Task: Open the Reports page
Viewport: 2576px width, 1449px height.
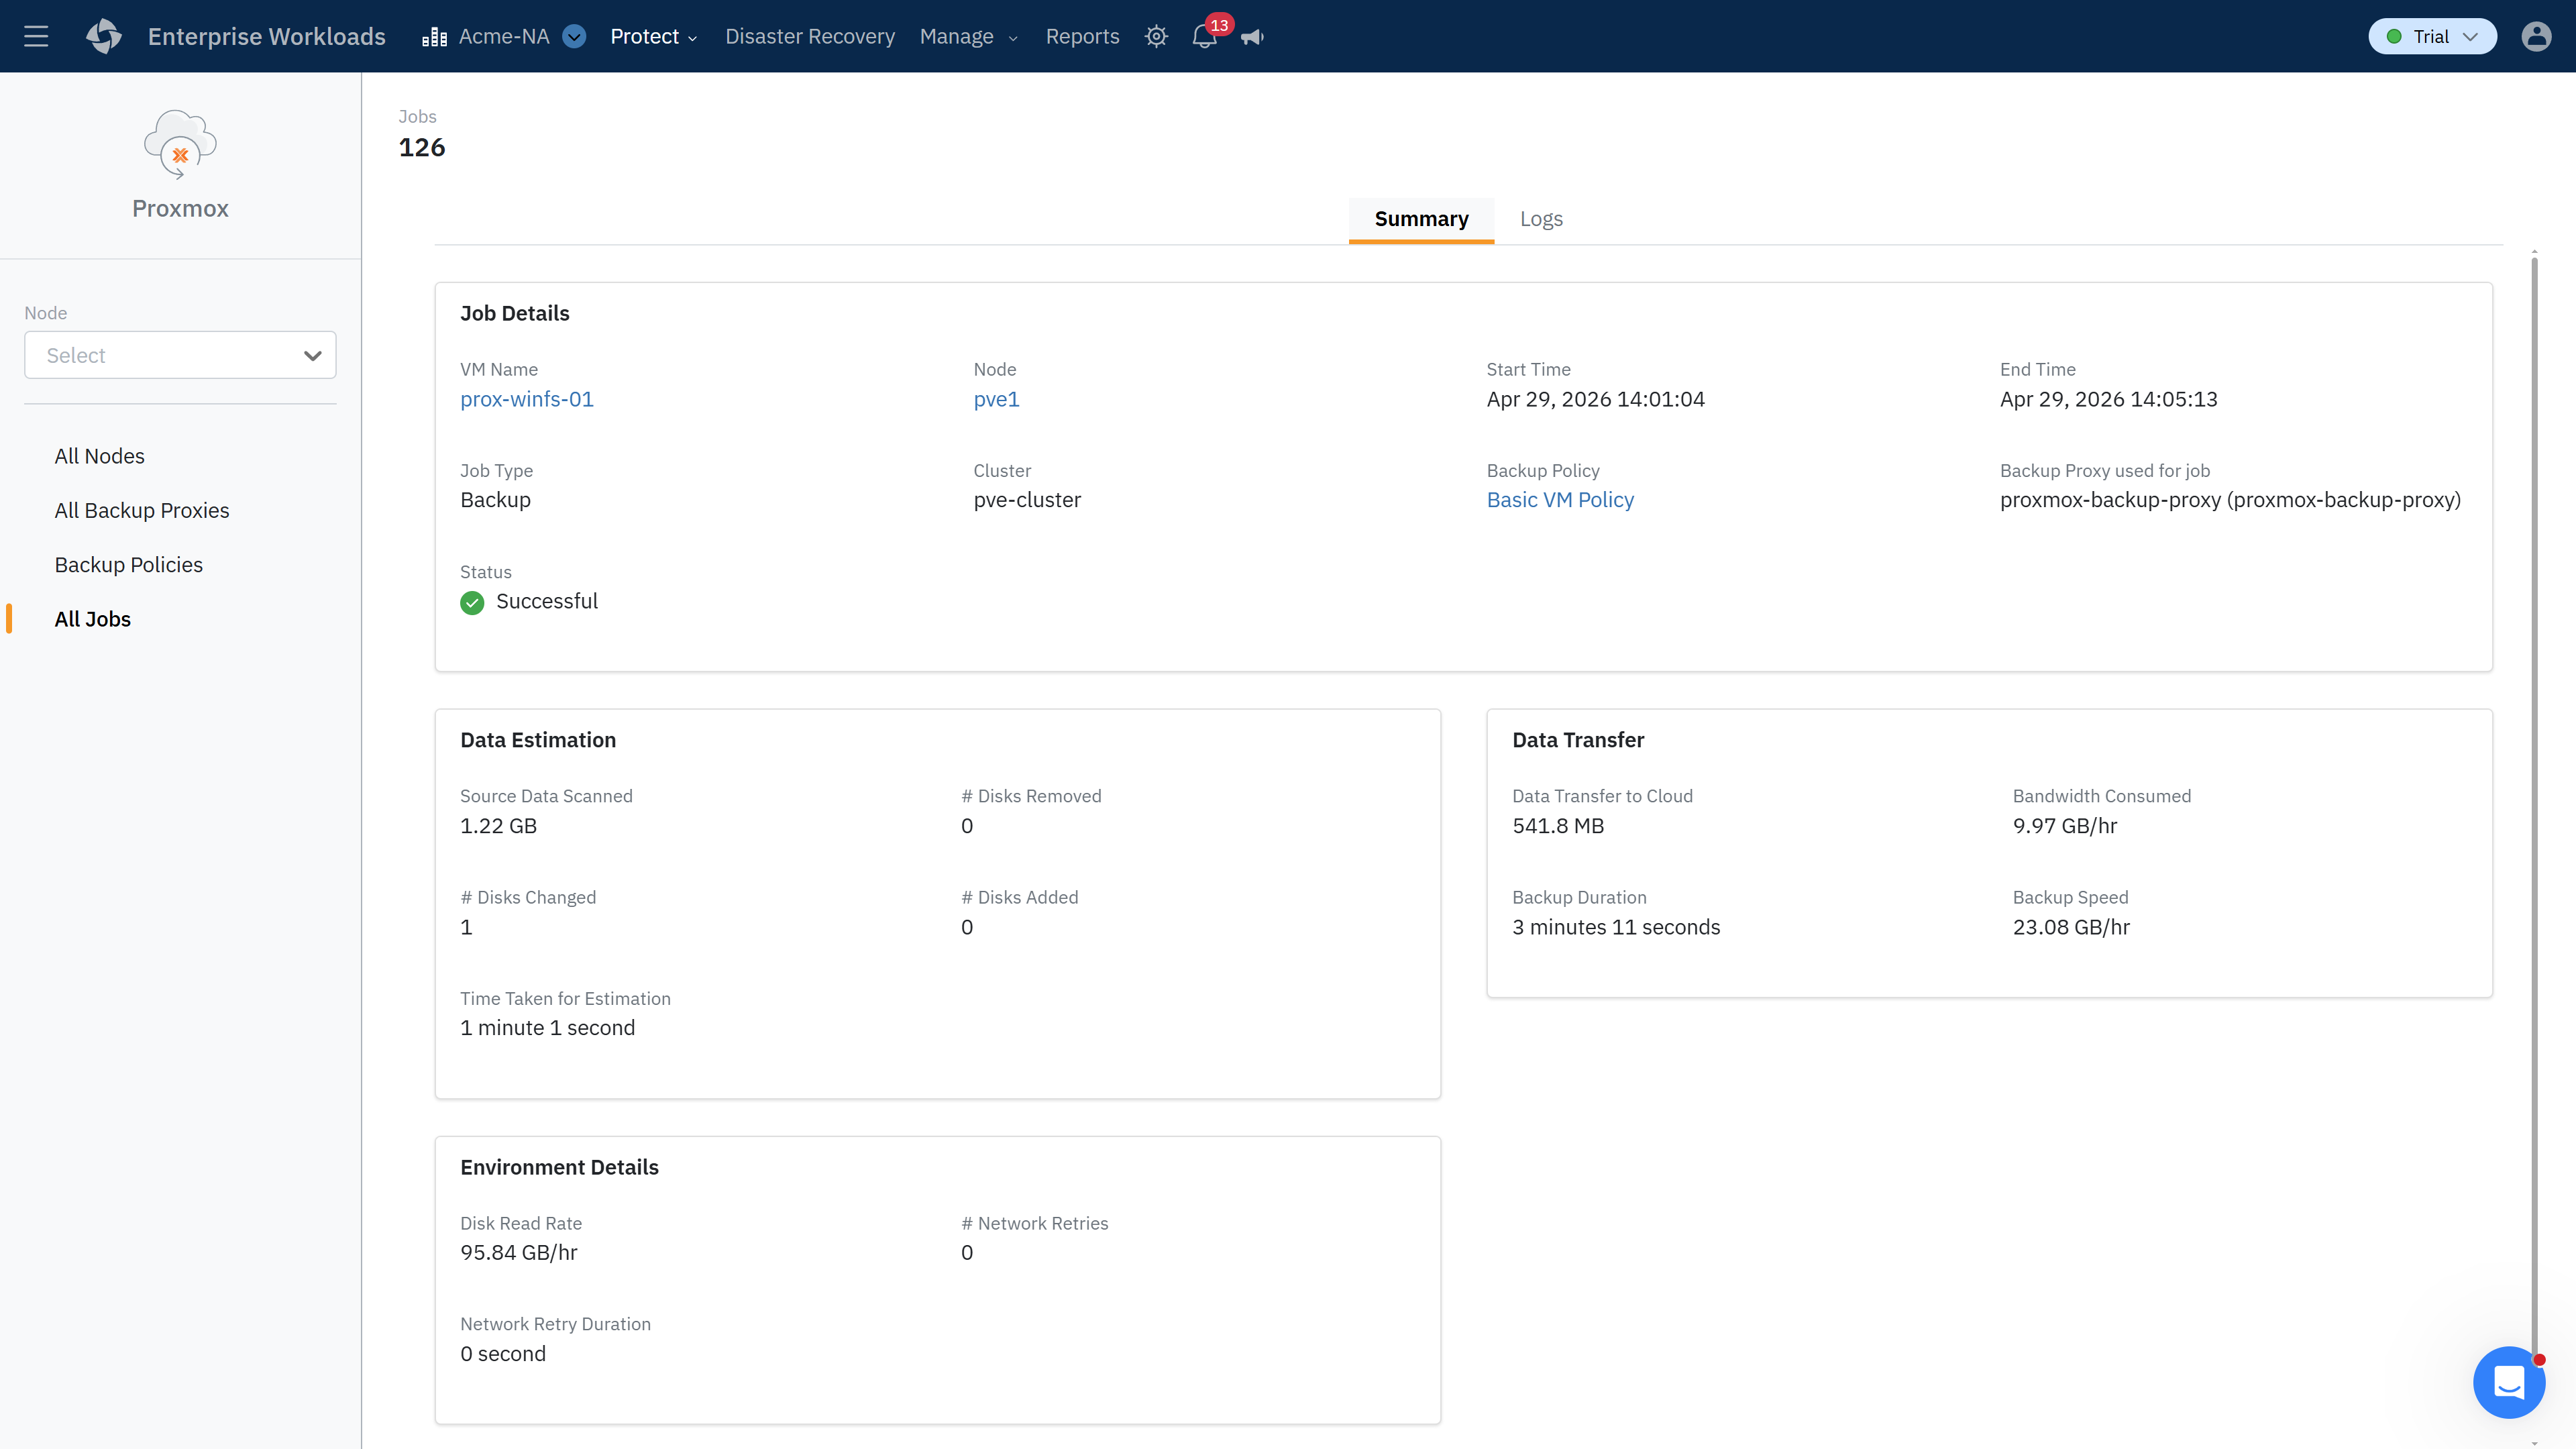Action: point(1082,37)
